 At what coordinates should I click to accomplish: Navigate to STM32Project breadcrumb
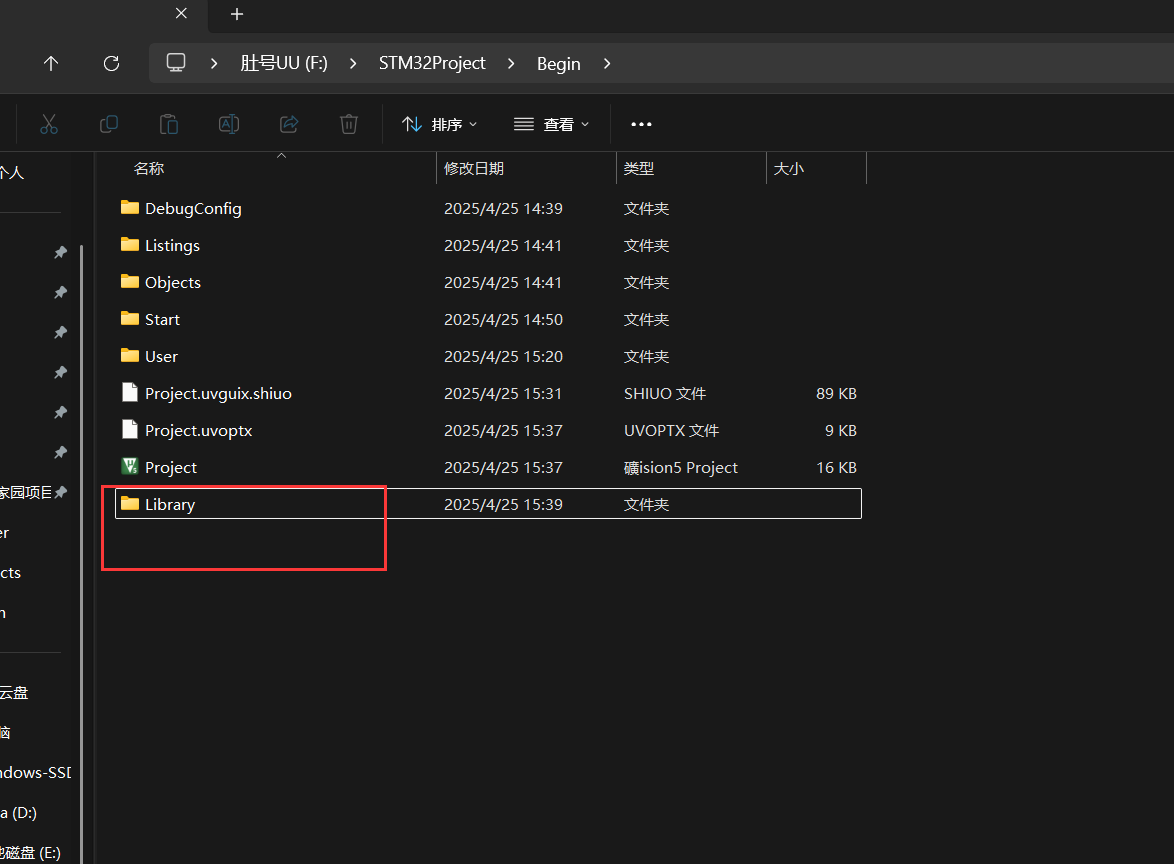(x=432, y=64)
